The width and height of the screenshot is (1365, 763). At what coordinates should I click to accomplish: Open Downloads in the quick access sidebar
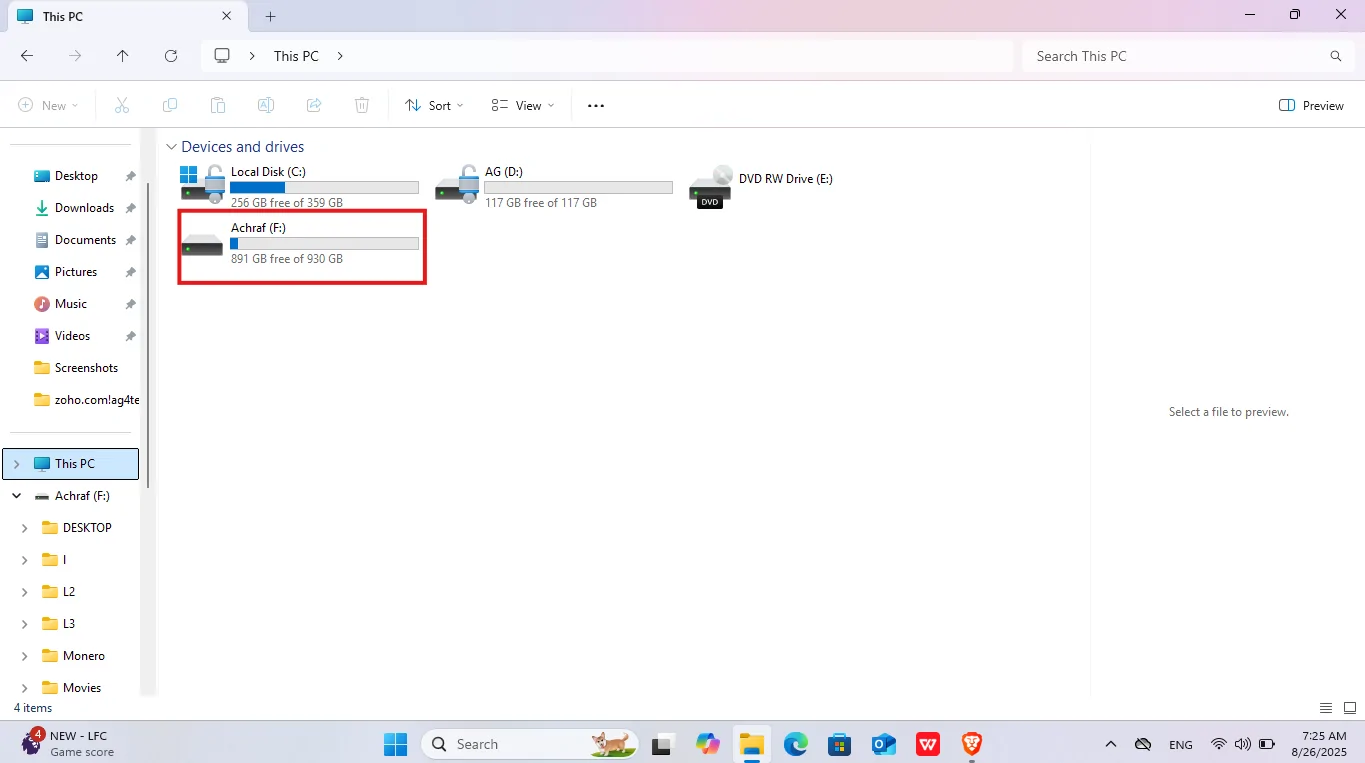click(84, 208)
